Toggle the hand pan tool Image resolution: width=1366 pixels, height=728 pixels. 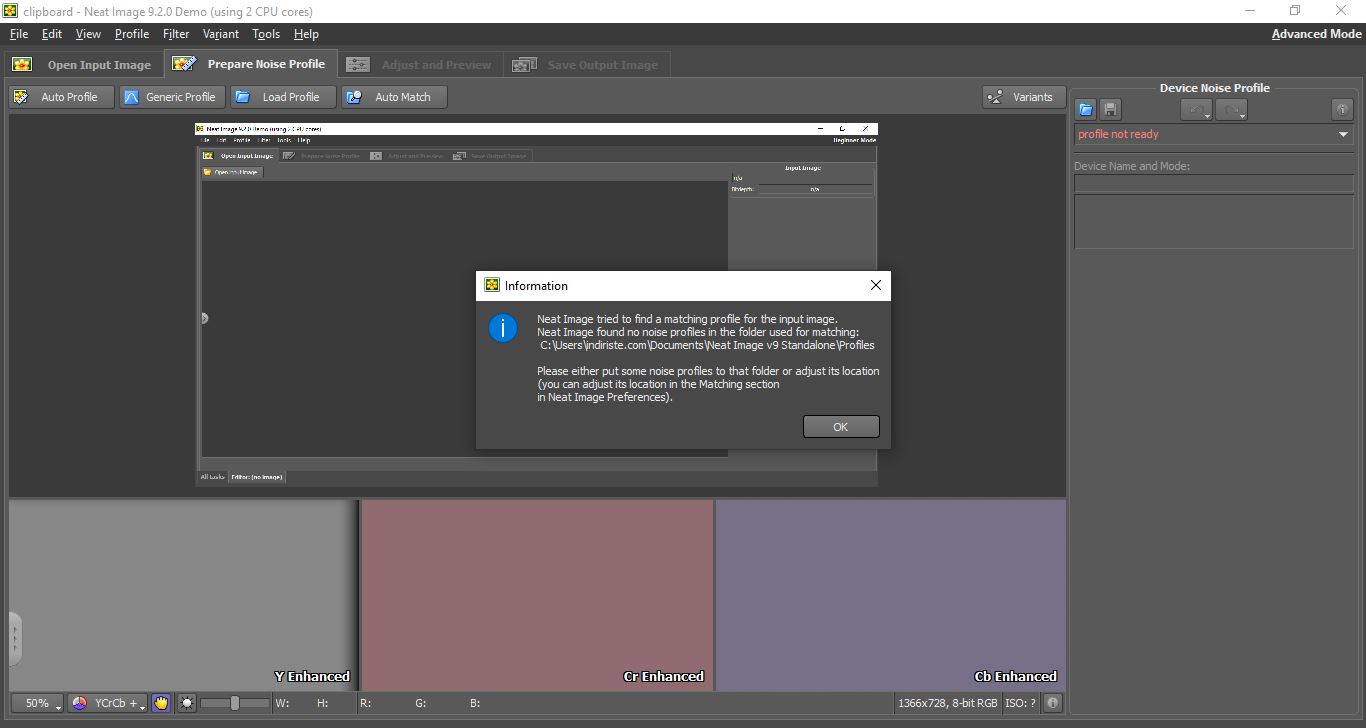point(161,703)
